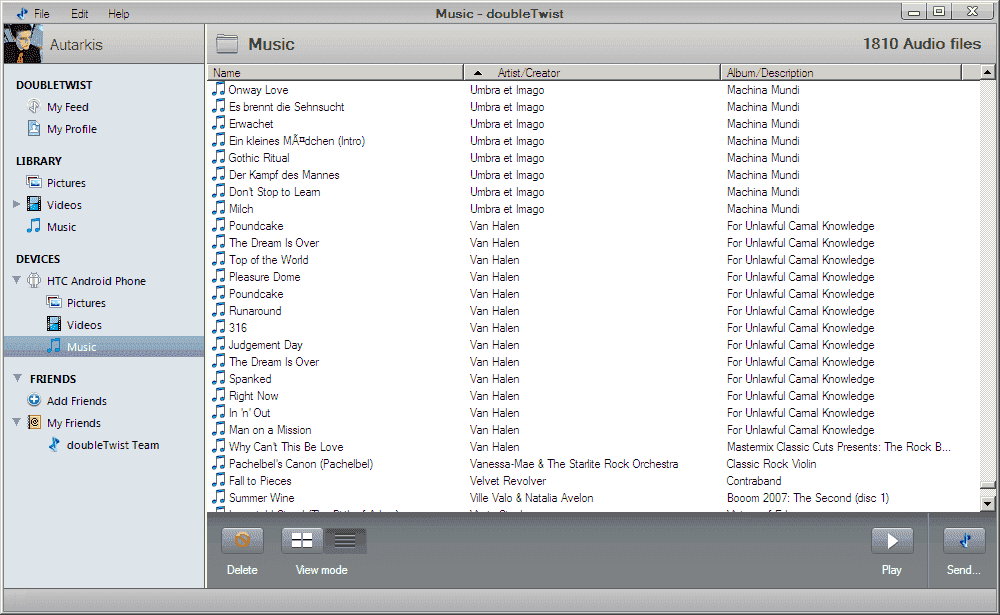Click artist 'Ville Valo & Natalia Avelon'
The width and height of the screenshot is (1000, 615).
[531, 498]
